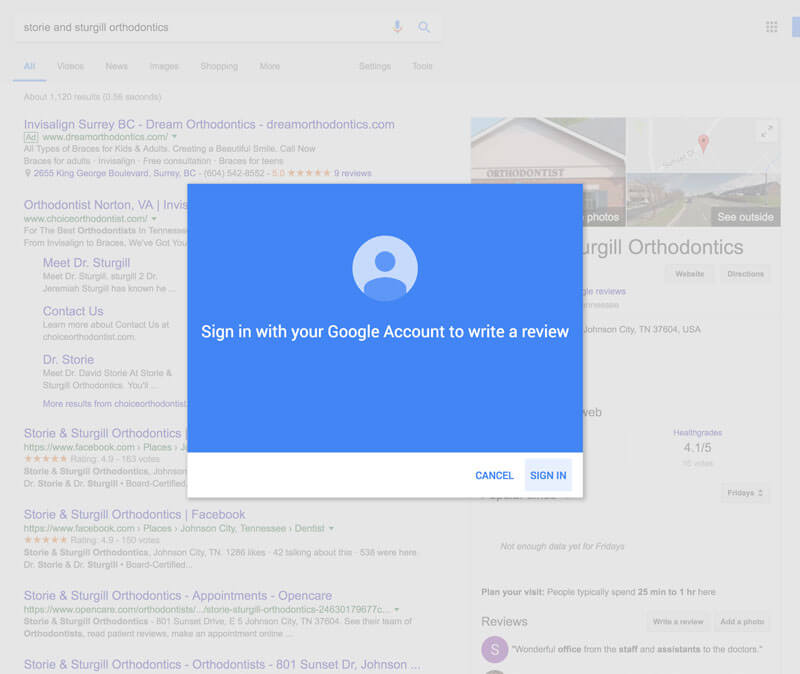
Task: Select the All search tab
Action: pos(30,66)
